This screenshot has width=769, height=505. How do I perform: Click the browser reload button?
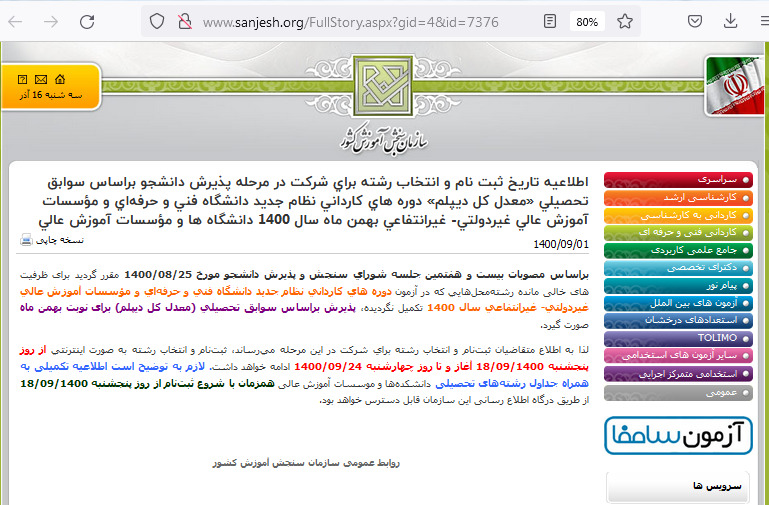click(87, 21)
